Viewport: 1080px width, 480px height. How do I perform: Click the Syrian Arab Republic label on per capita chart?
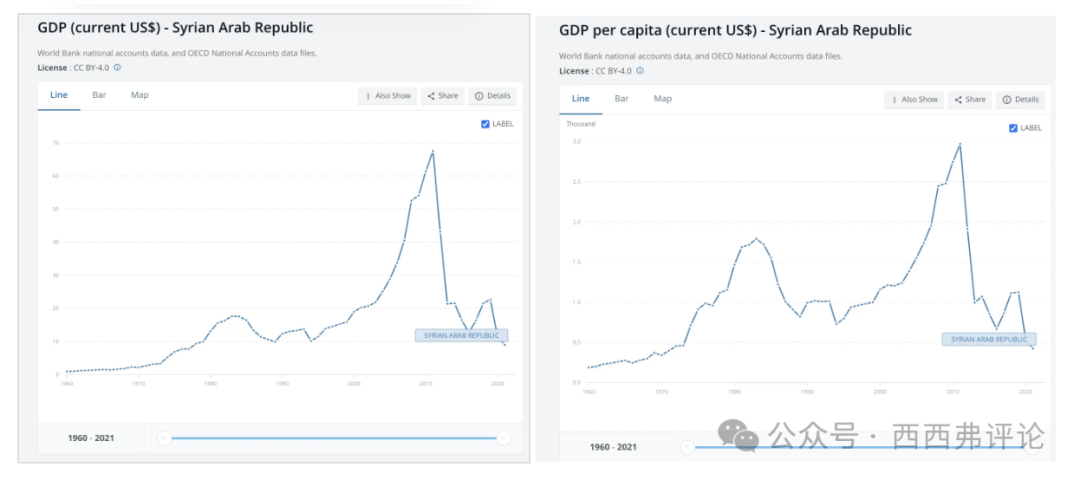[989, 339]
